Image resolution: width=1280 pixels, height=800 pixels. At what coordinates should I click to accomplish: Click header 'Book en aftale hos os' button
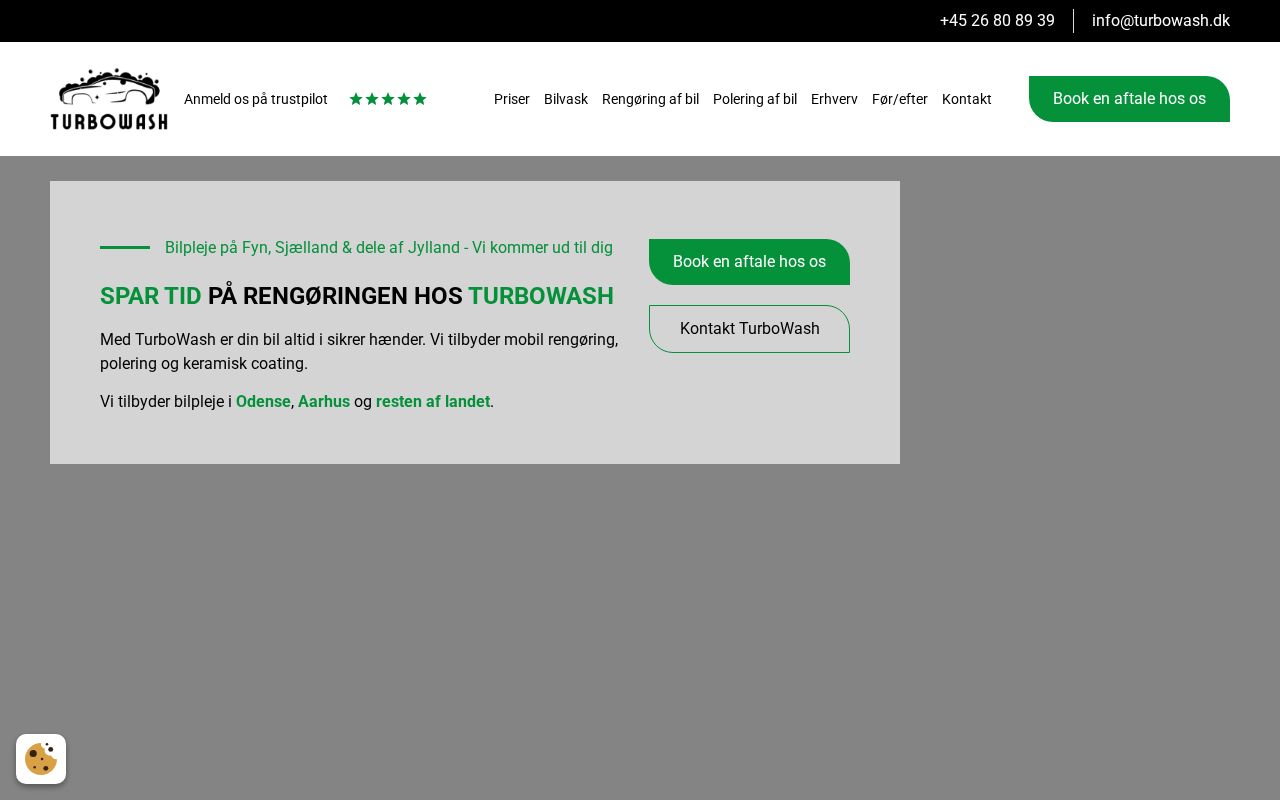tap(1129, 99)
